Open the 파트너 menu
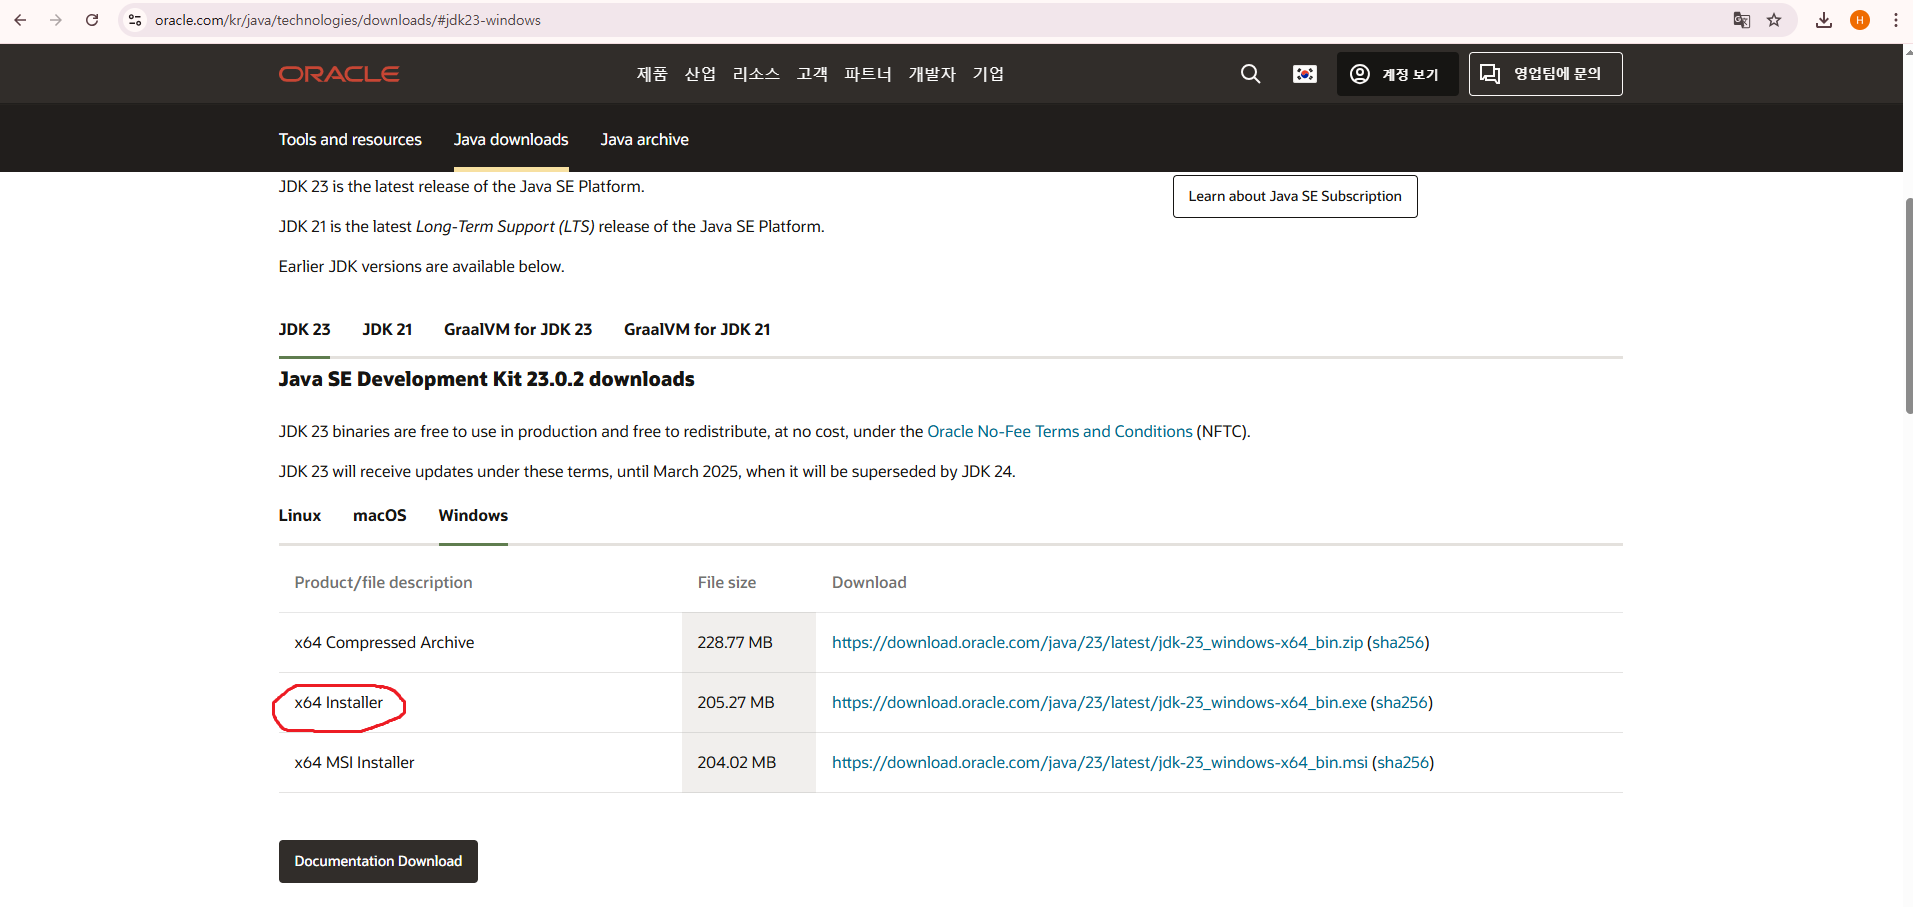This screenshot has height=907, width=1913. click(868, 74)
